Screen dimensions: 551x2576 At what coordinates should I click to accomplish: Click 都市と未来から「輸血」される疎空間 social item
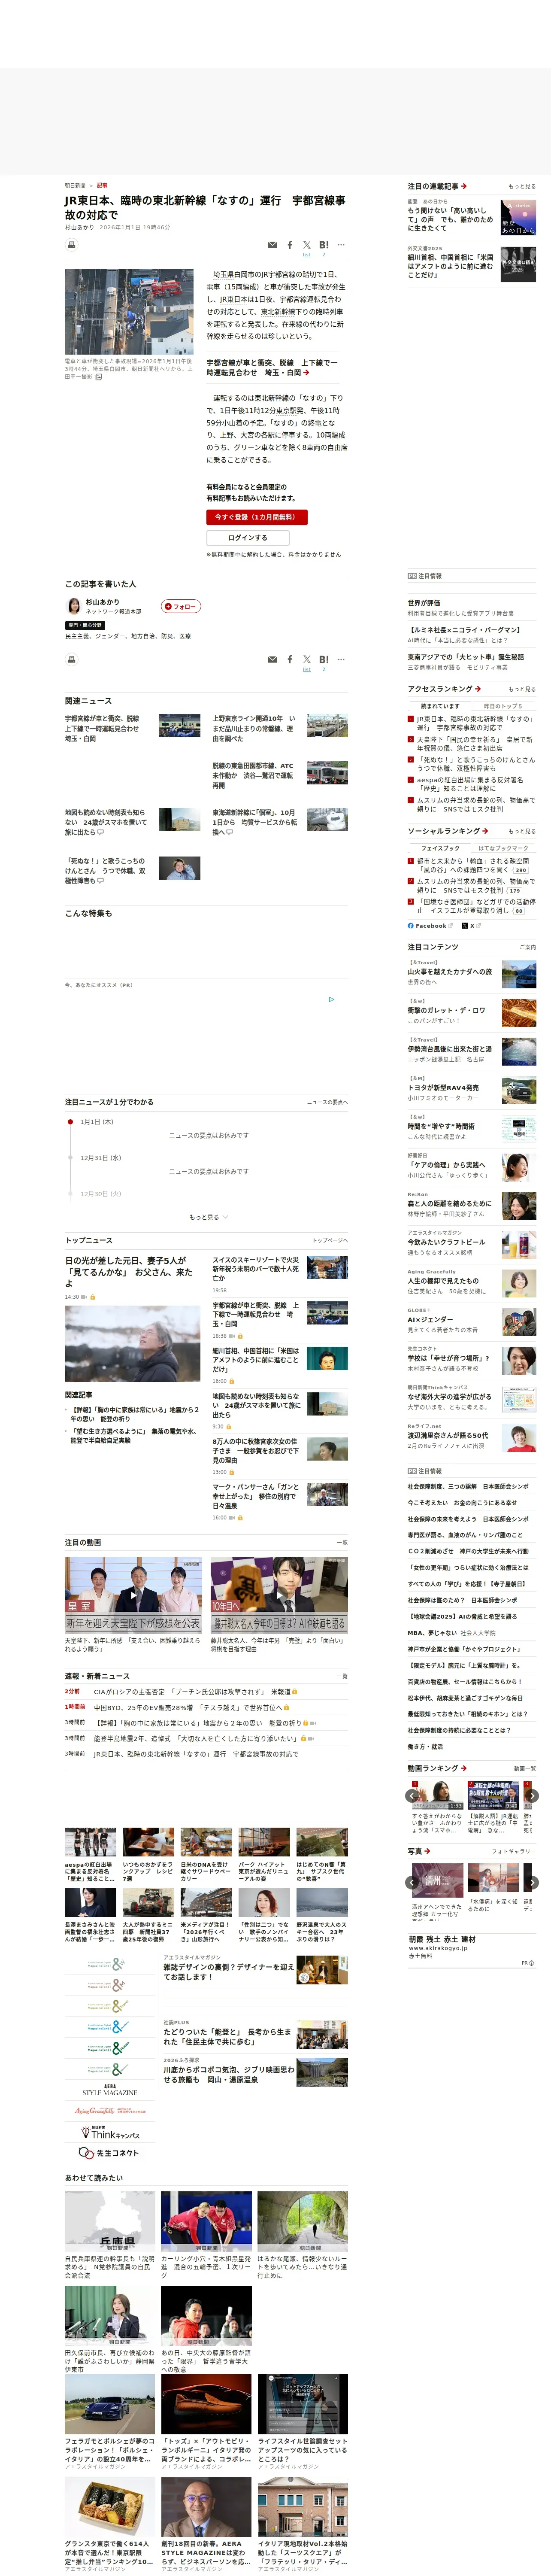click(473, 865)
